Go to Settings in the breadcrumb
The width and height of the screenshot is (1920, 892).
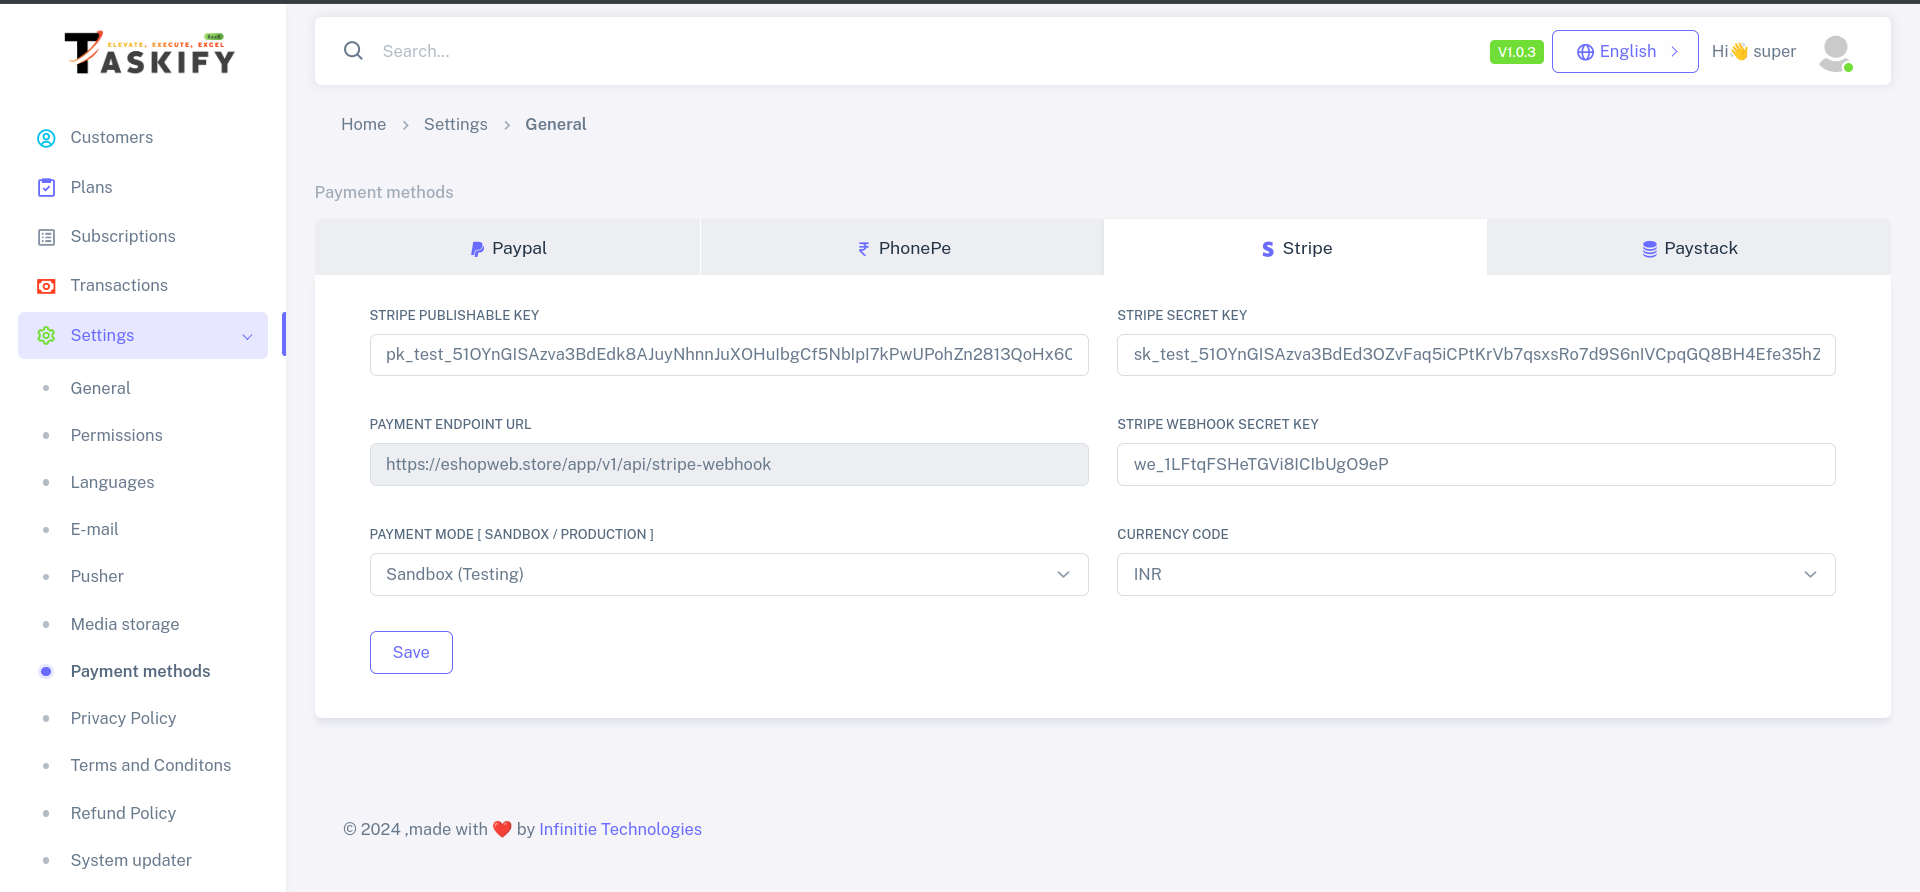pyautogui.click(x=455, y=124)
